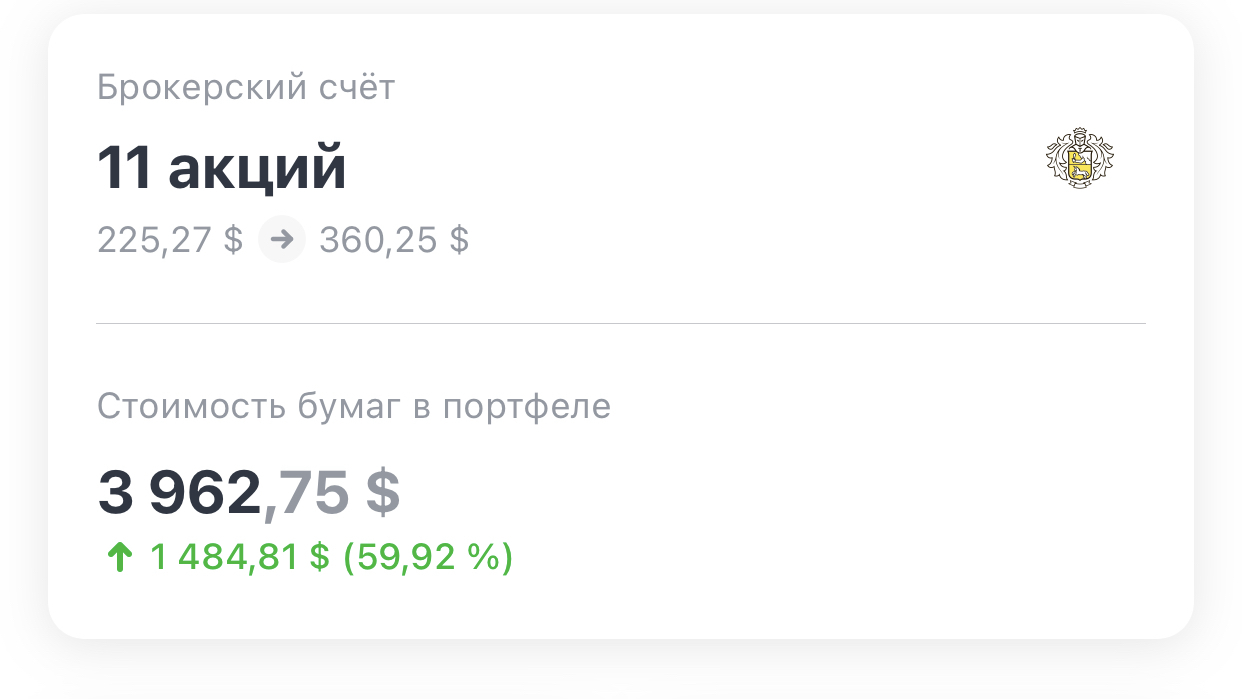1242x699 pixels.
Task: Click the horizontal divider line
Action: click(620, 323)
